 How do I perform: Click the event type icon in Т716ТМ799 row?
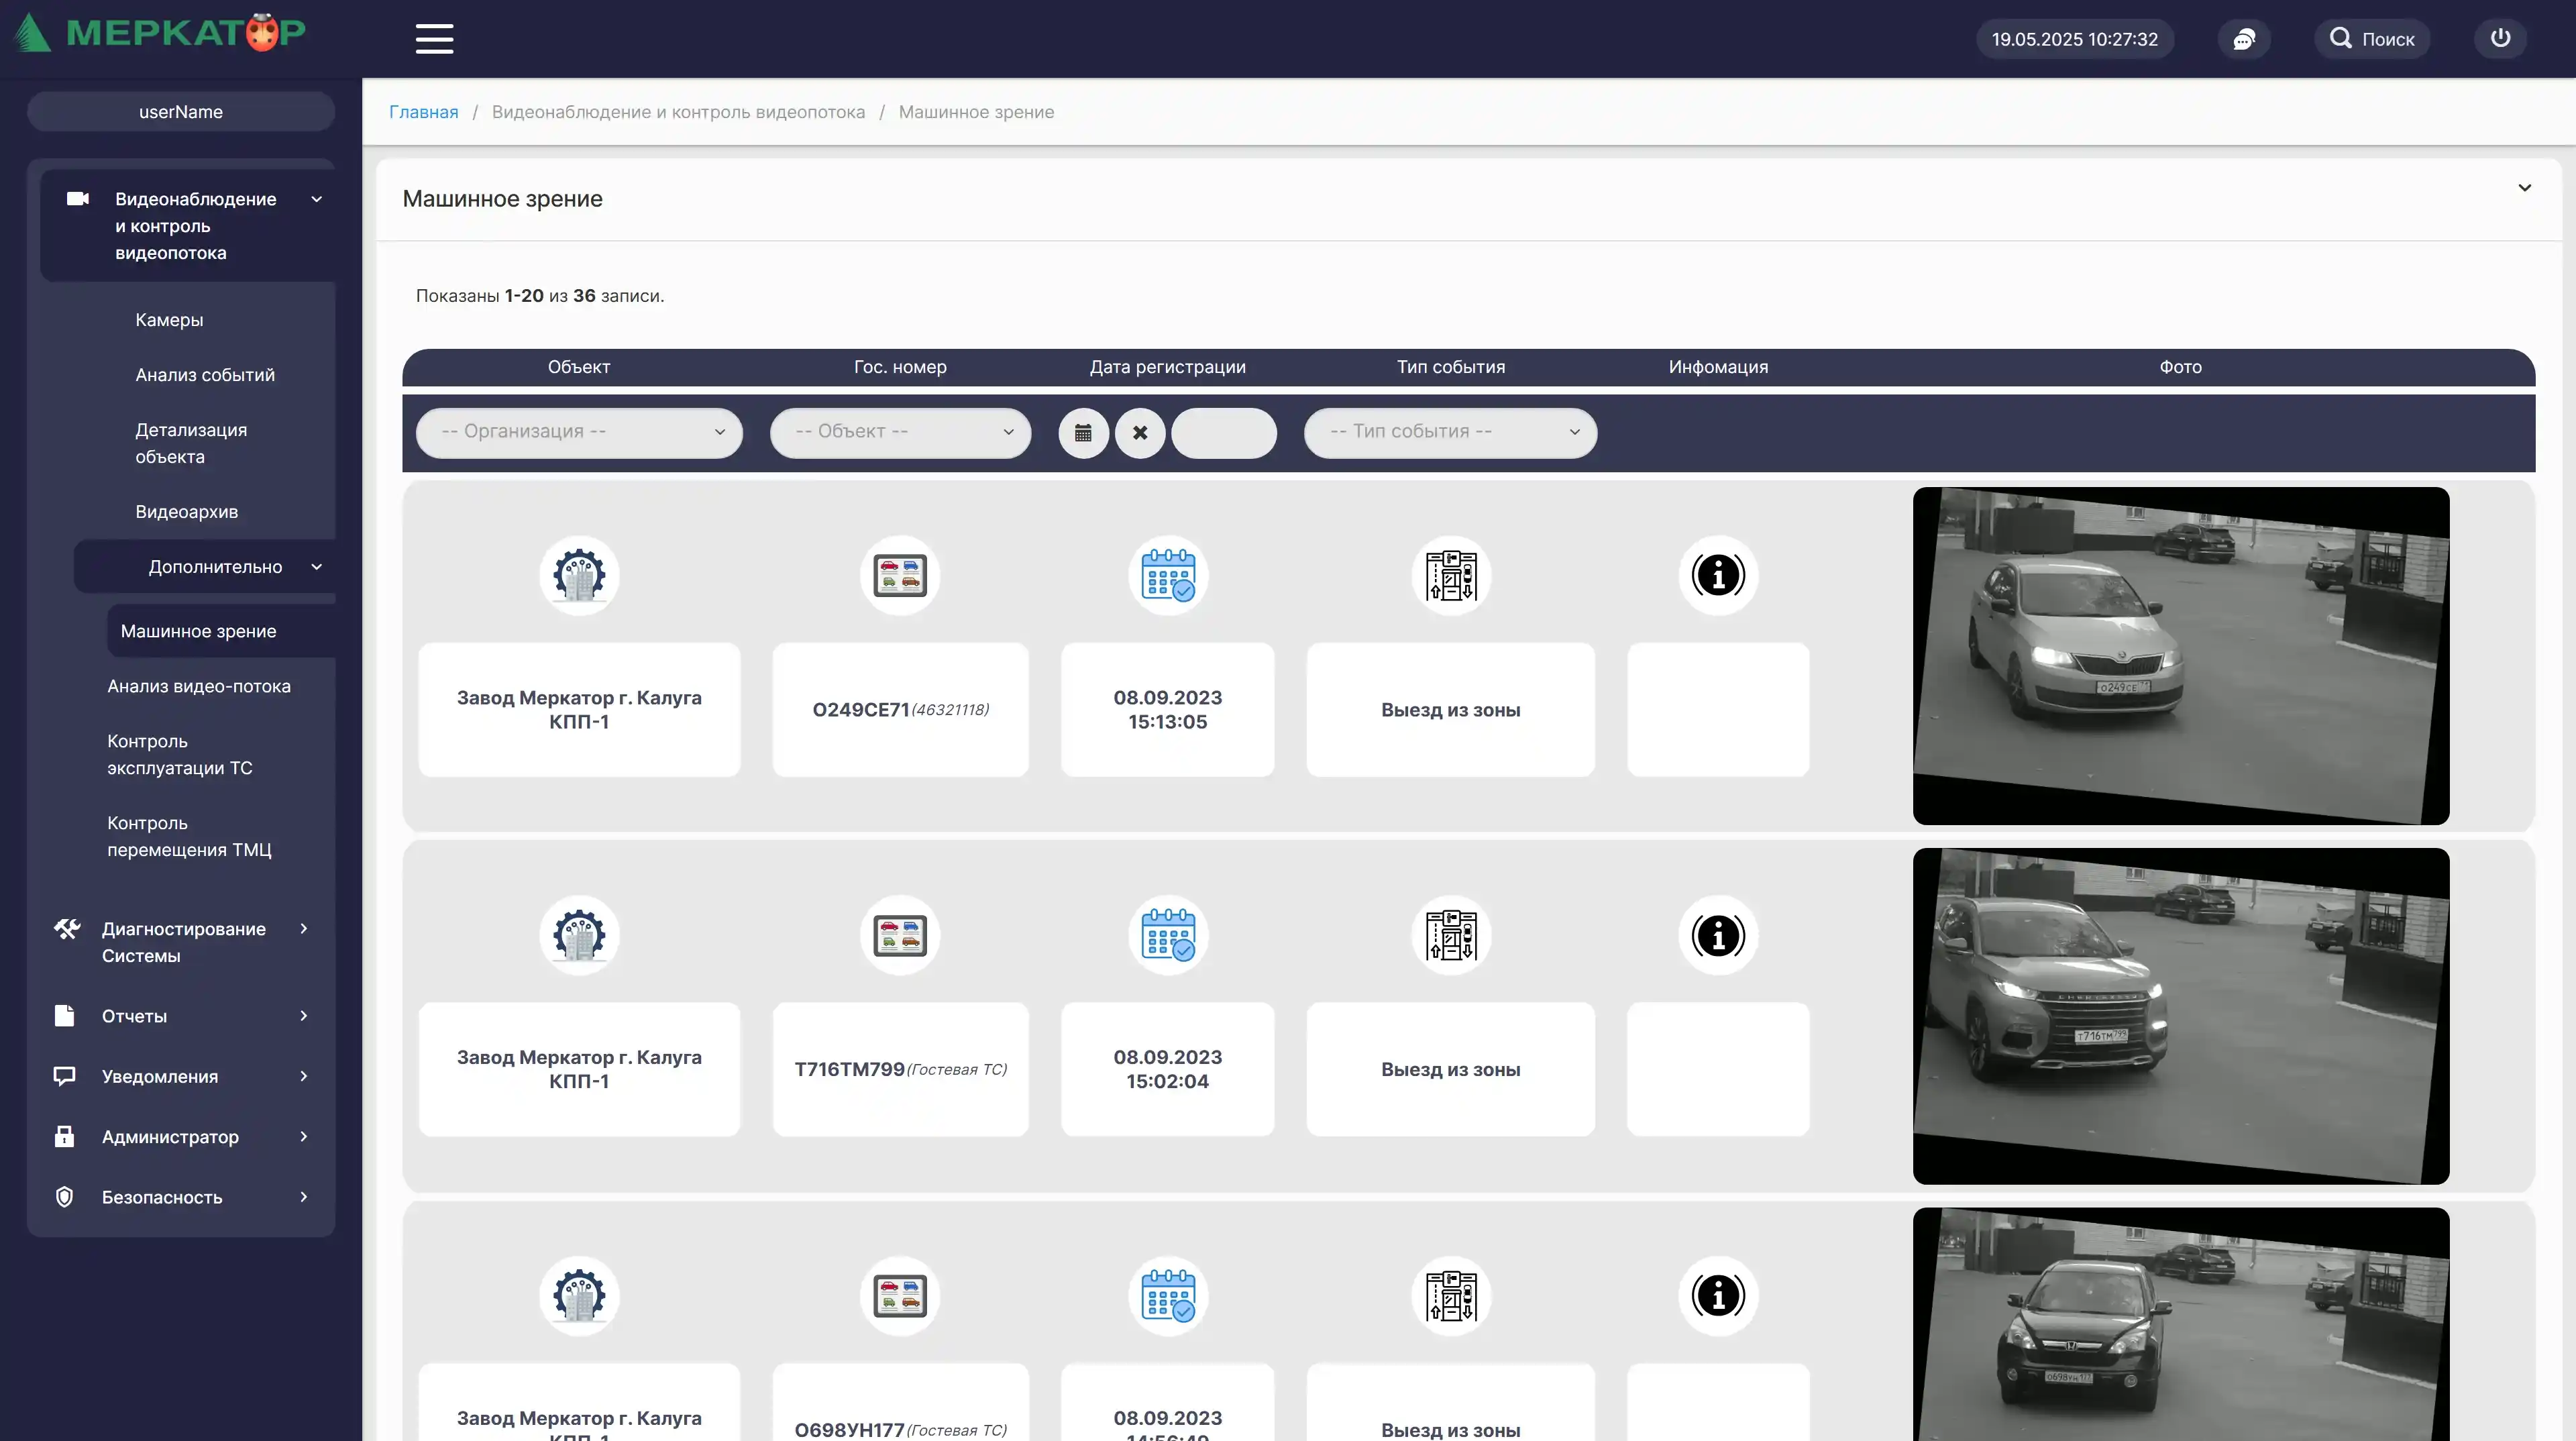1451,936
